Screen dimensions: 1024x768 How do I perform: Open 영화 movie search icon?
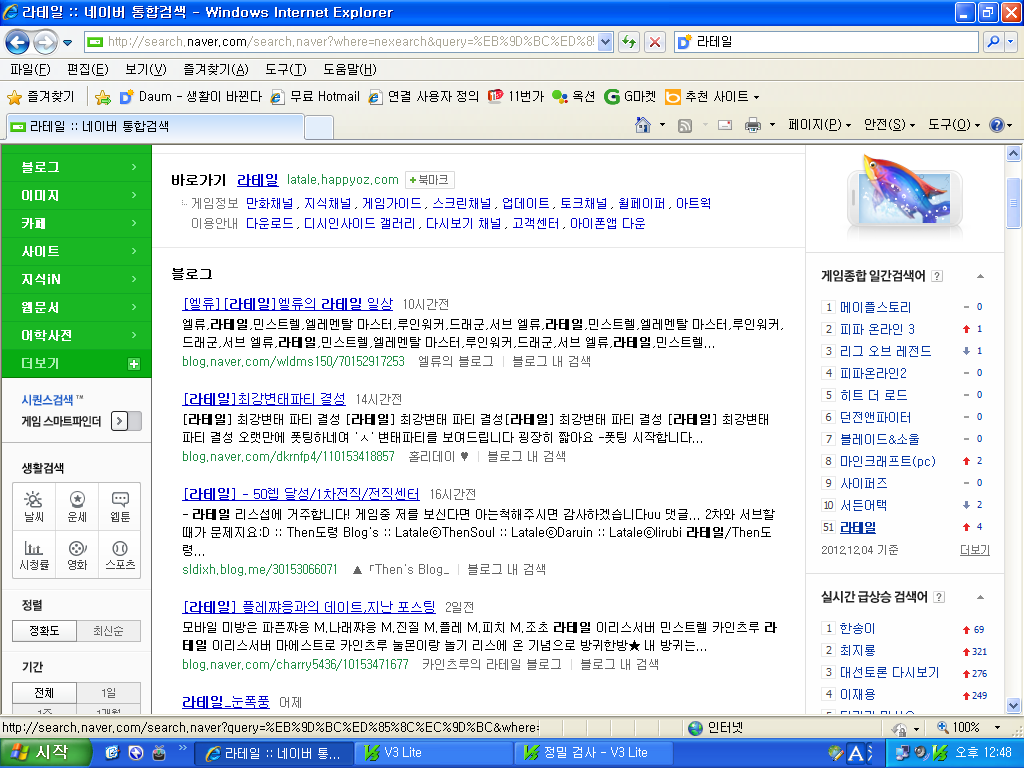click(77, 554)
